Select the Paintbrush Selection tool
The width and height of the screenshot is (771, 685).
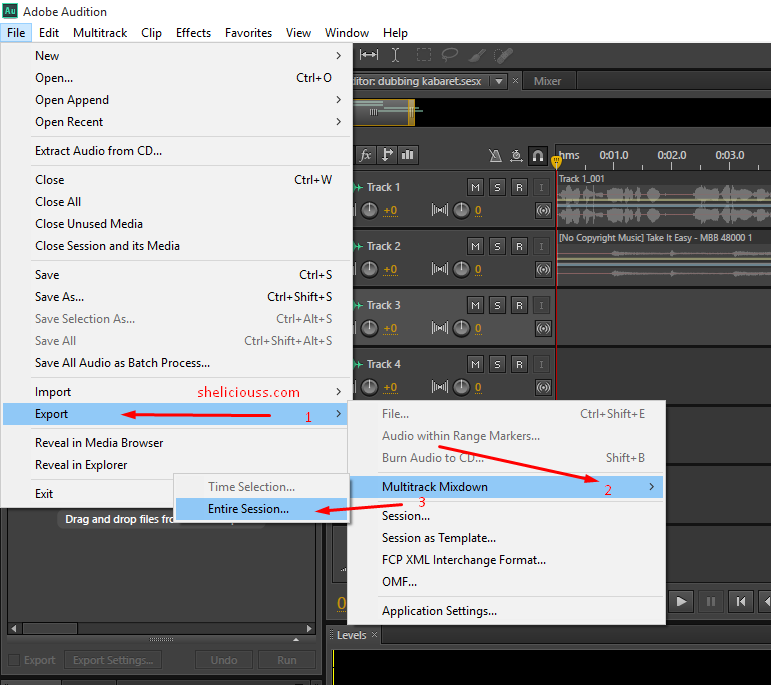click(476, 56)
